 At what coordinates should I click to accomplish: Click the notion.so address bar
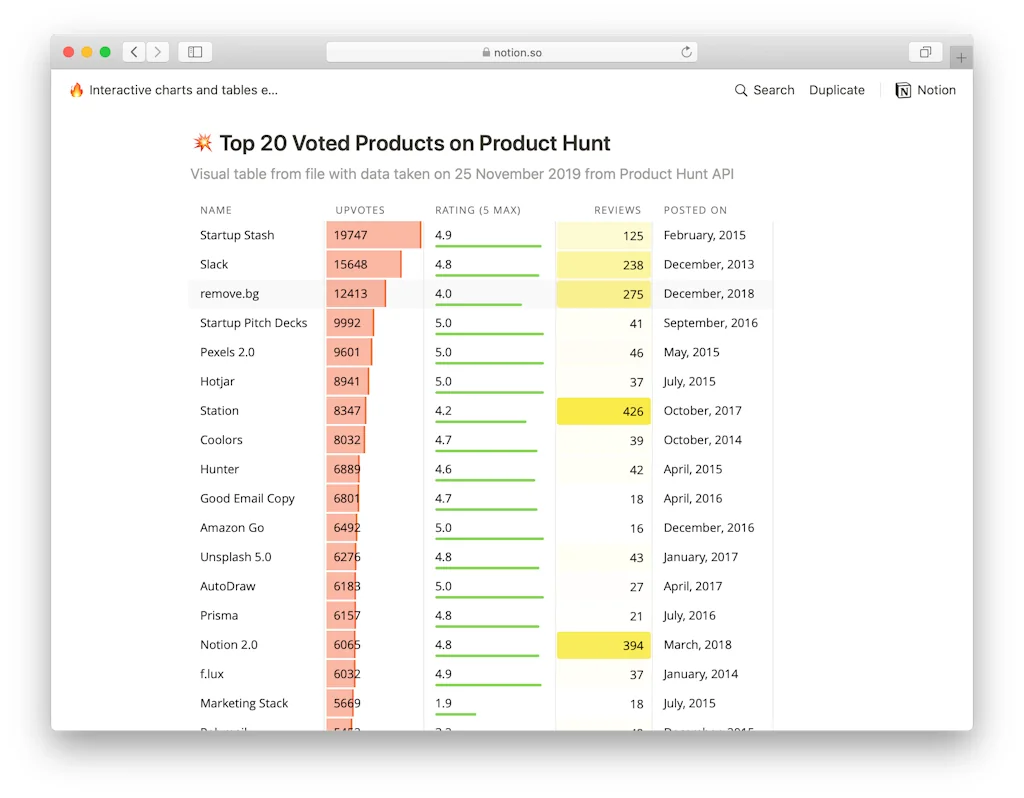(511, 52)
